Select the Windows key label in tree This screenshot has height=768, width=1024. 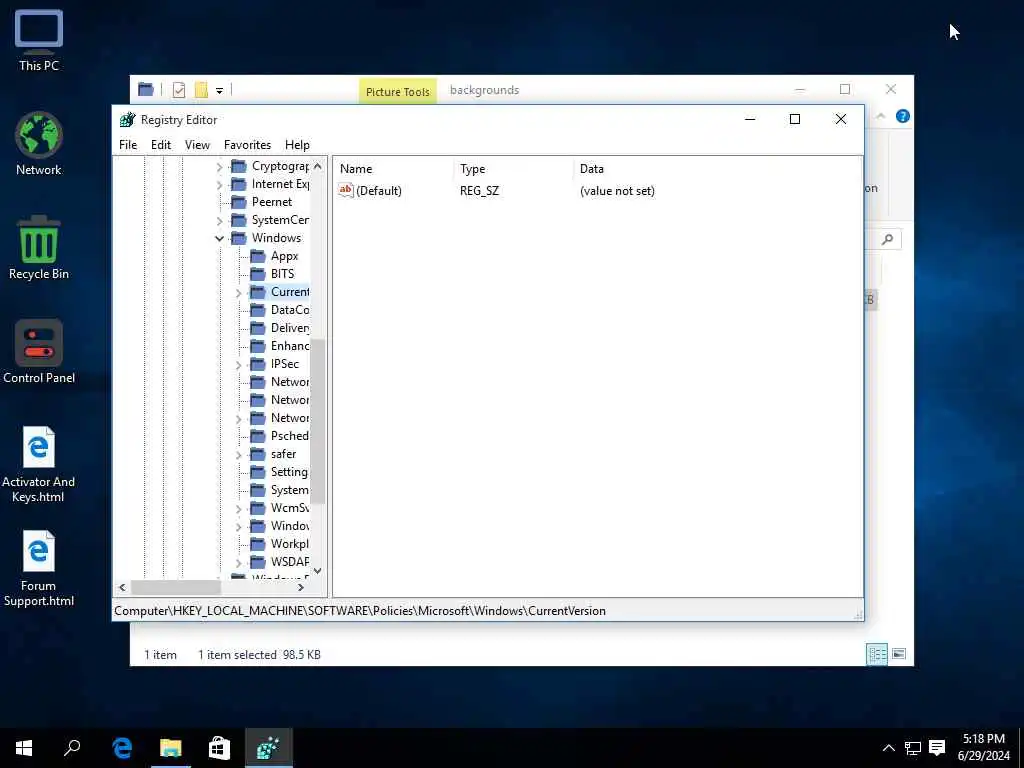tap(276, 238)
